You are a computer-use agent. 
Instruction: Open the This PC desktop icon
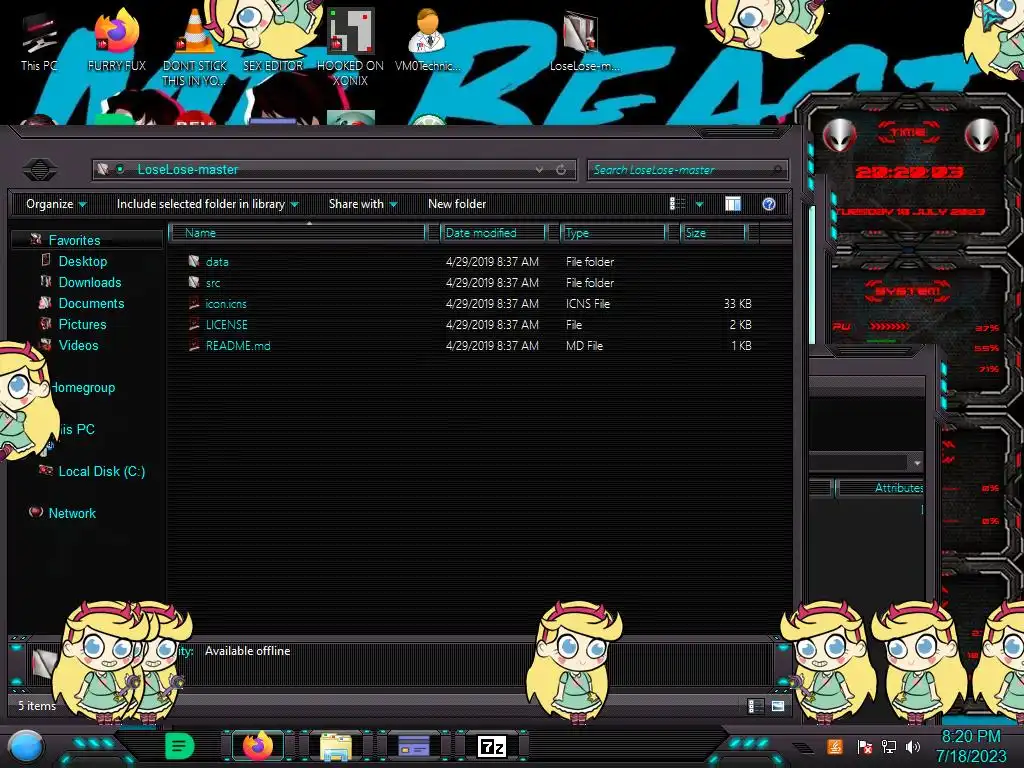click(x=39, y=43)
